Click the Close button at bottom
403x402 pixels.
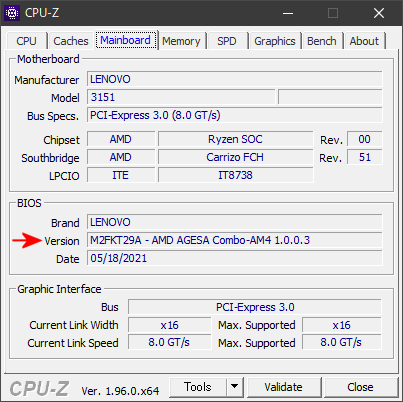tap(360, 387)
